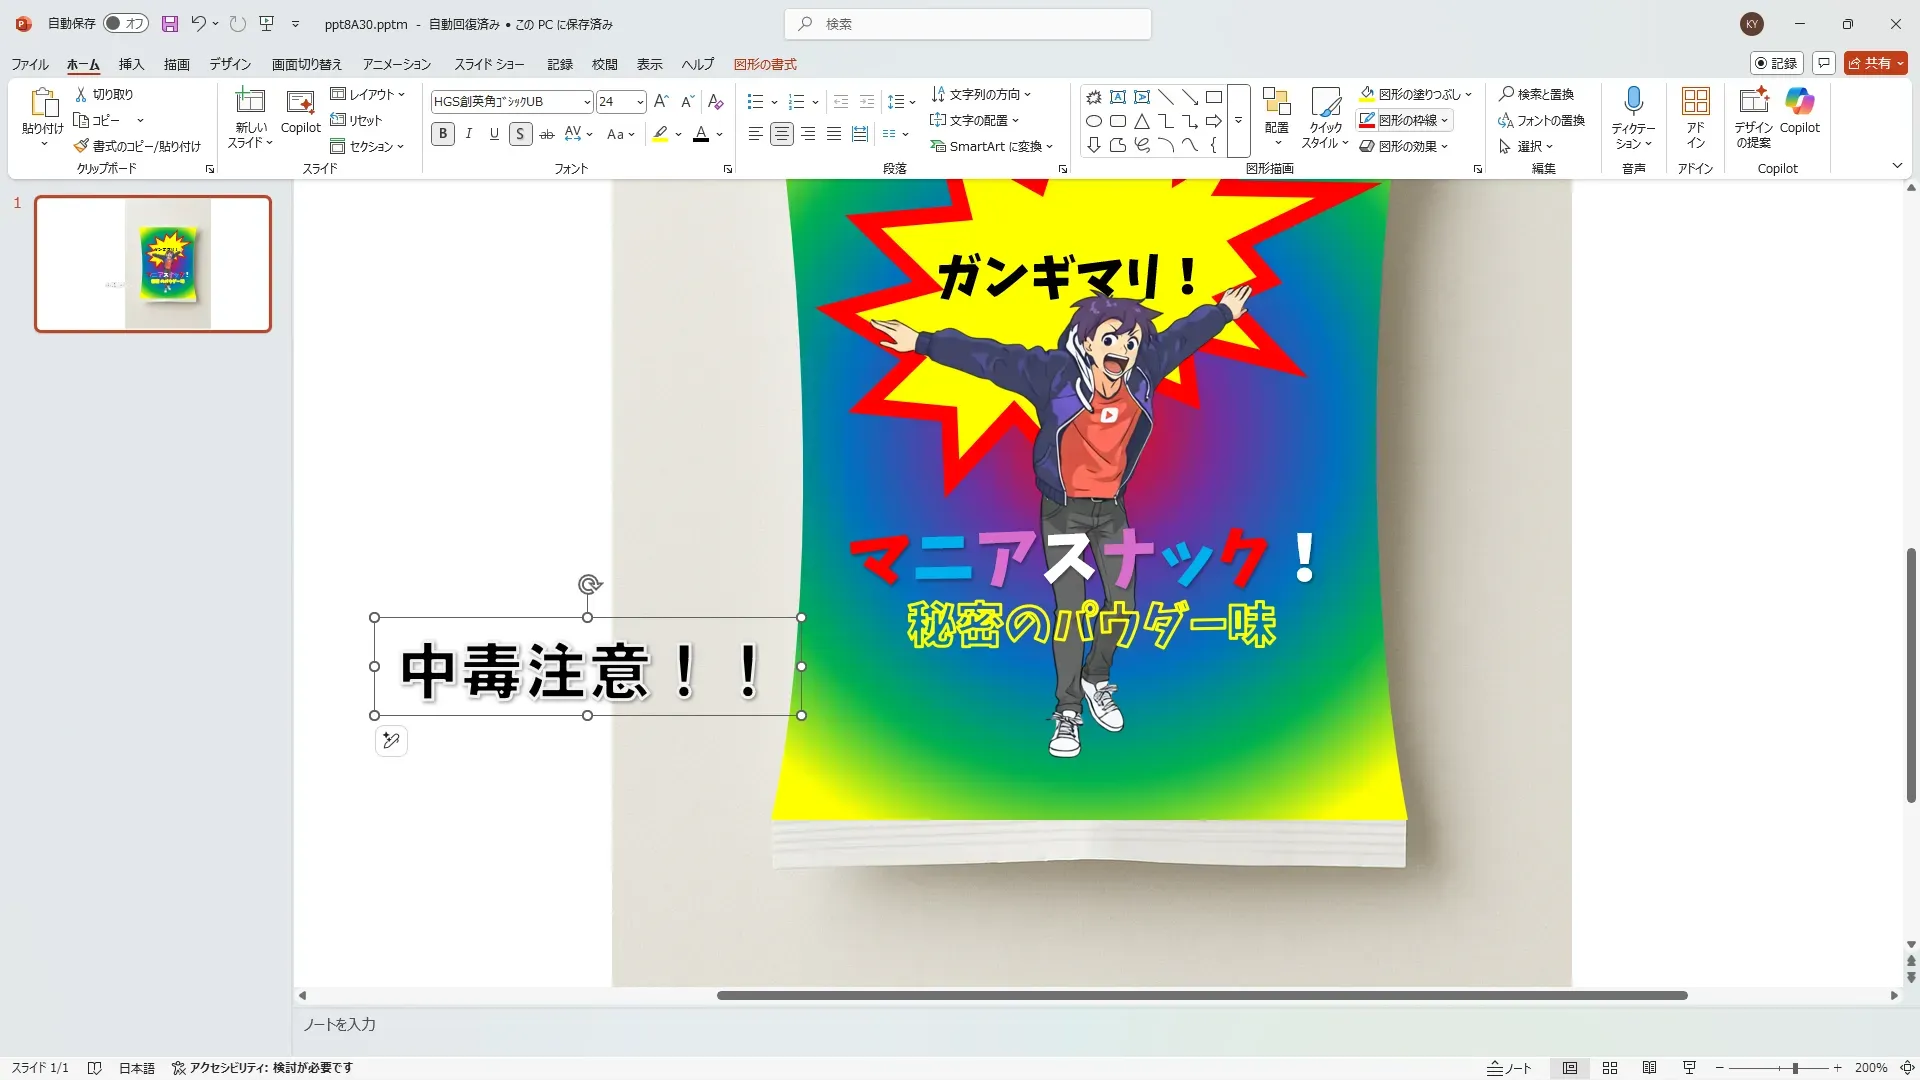
Task: Click the Dictation microphone icon
Action: [1633, 102]
